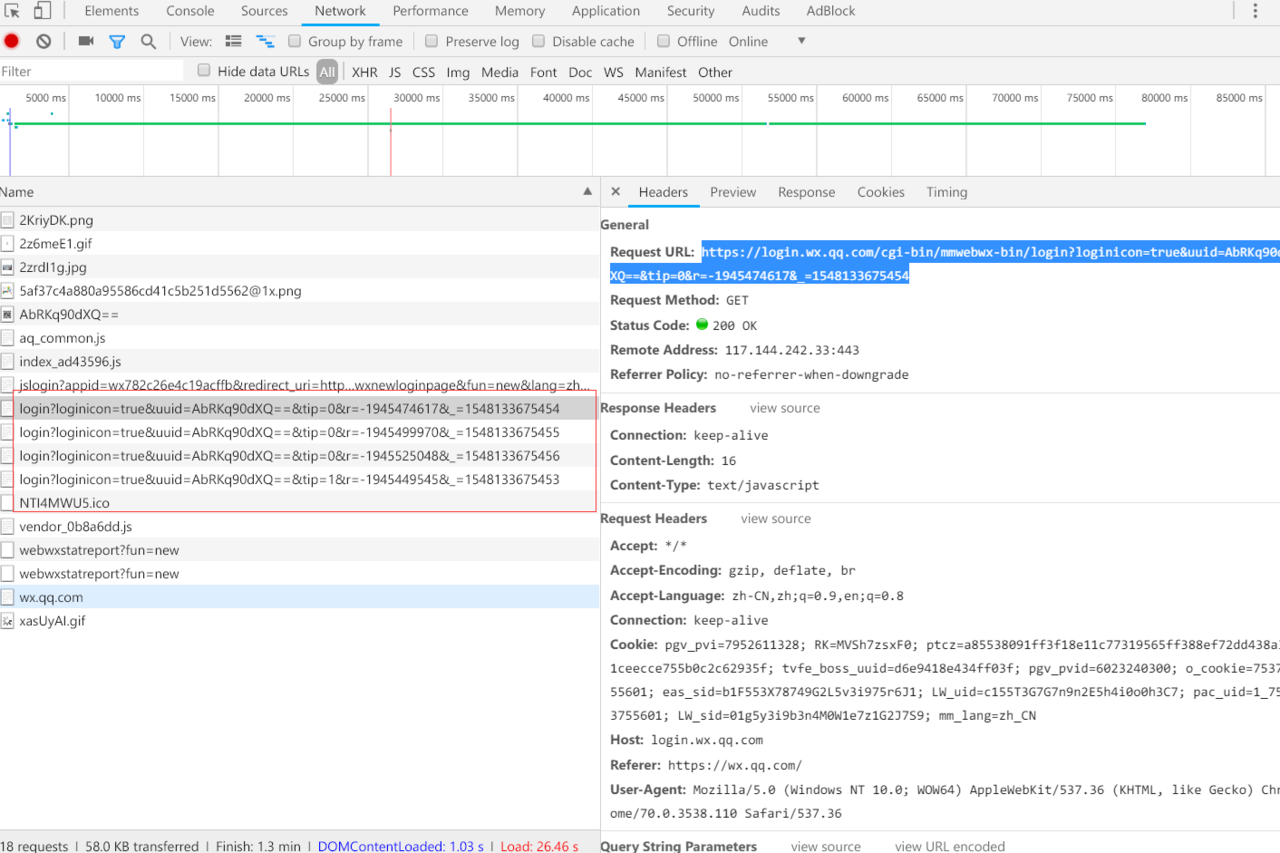Enable the Preserve log checkbox
The width and height of the screenshot is (1280, 853).
pyautogui.click(x=432, y=41)
